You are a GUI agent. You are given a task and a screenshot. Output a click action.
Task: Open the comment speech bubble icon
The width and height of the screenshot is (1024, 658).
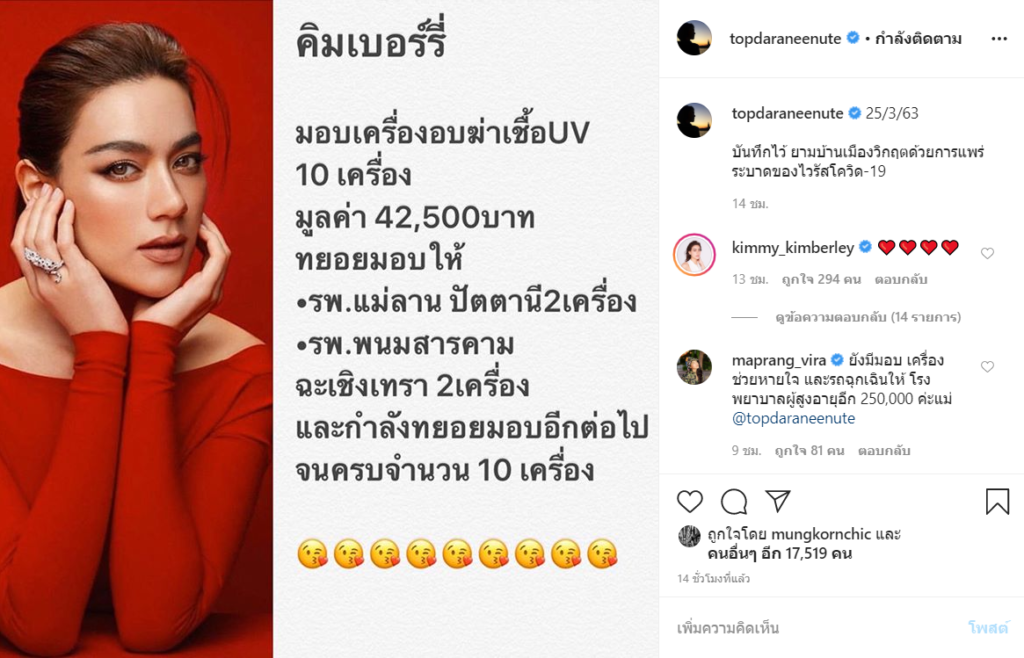point(733,501)
